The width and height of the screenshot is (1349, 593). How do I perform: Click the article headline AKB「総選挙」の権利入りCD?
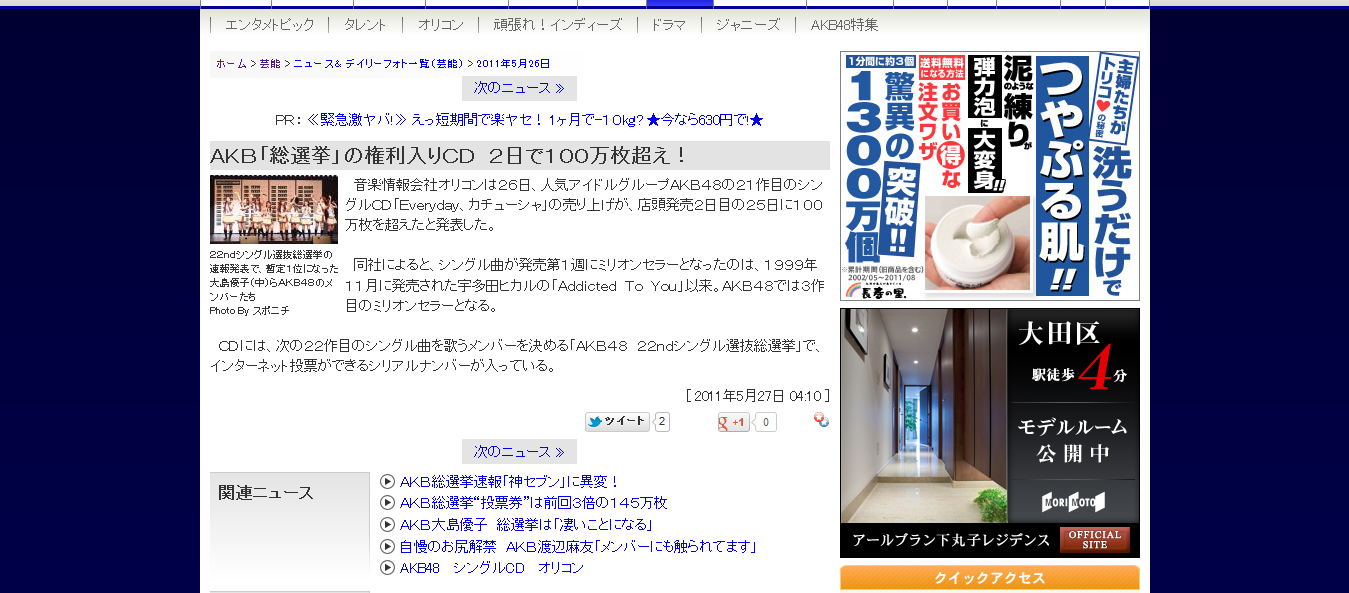click(449, 155)
